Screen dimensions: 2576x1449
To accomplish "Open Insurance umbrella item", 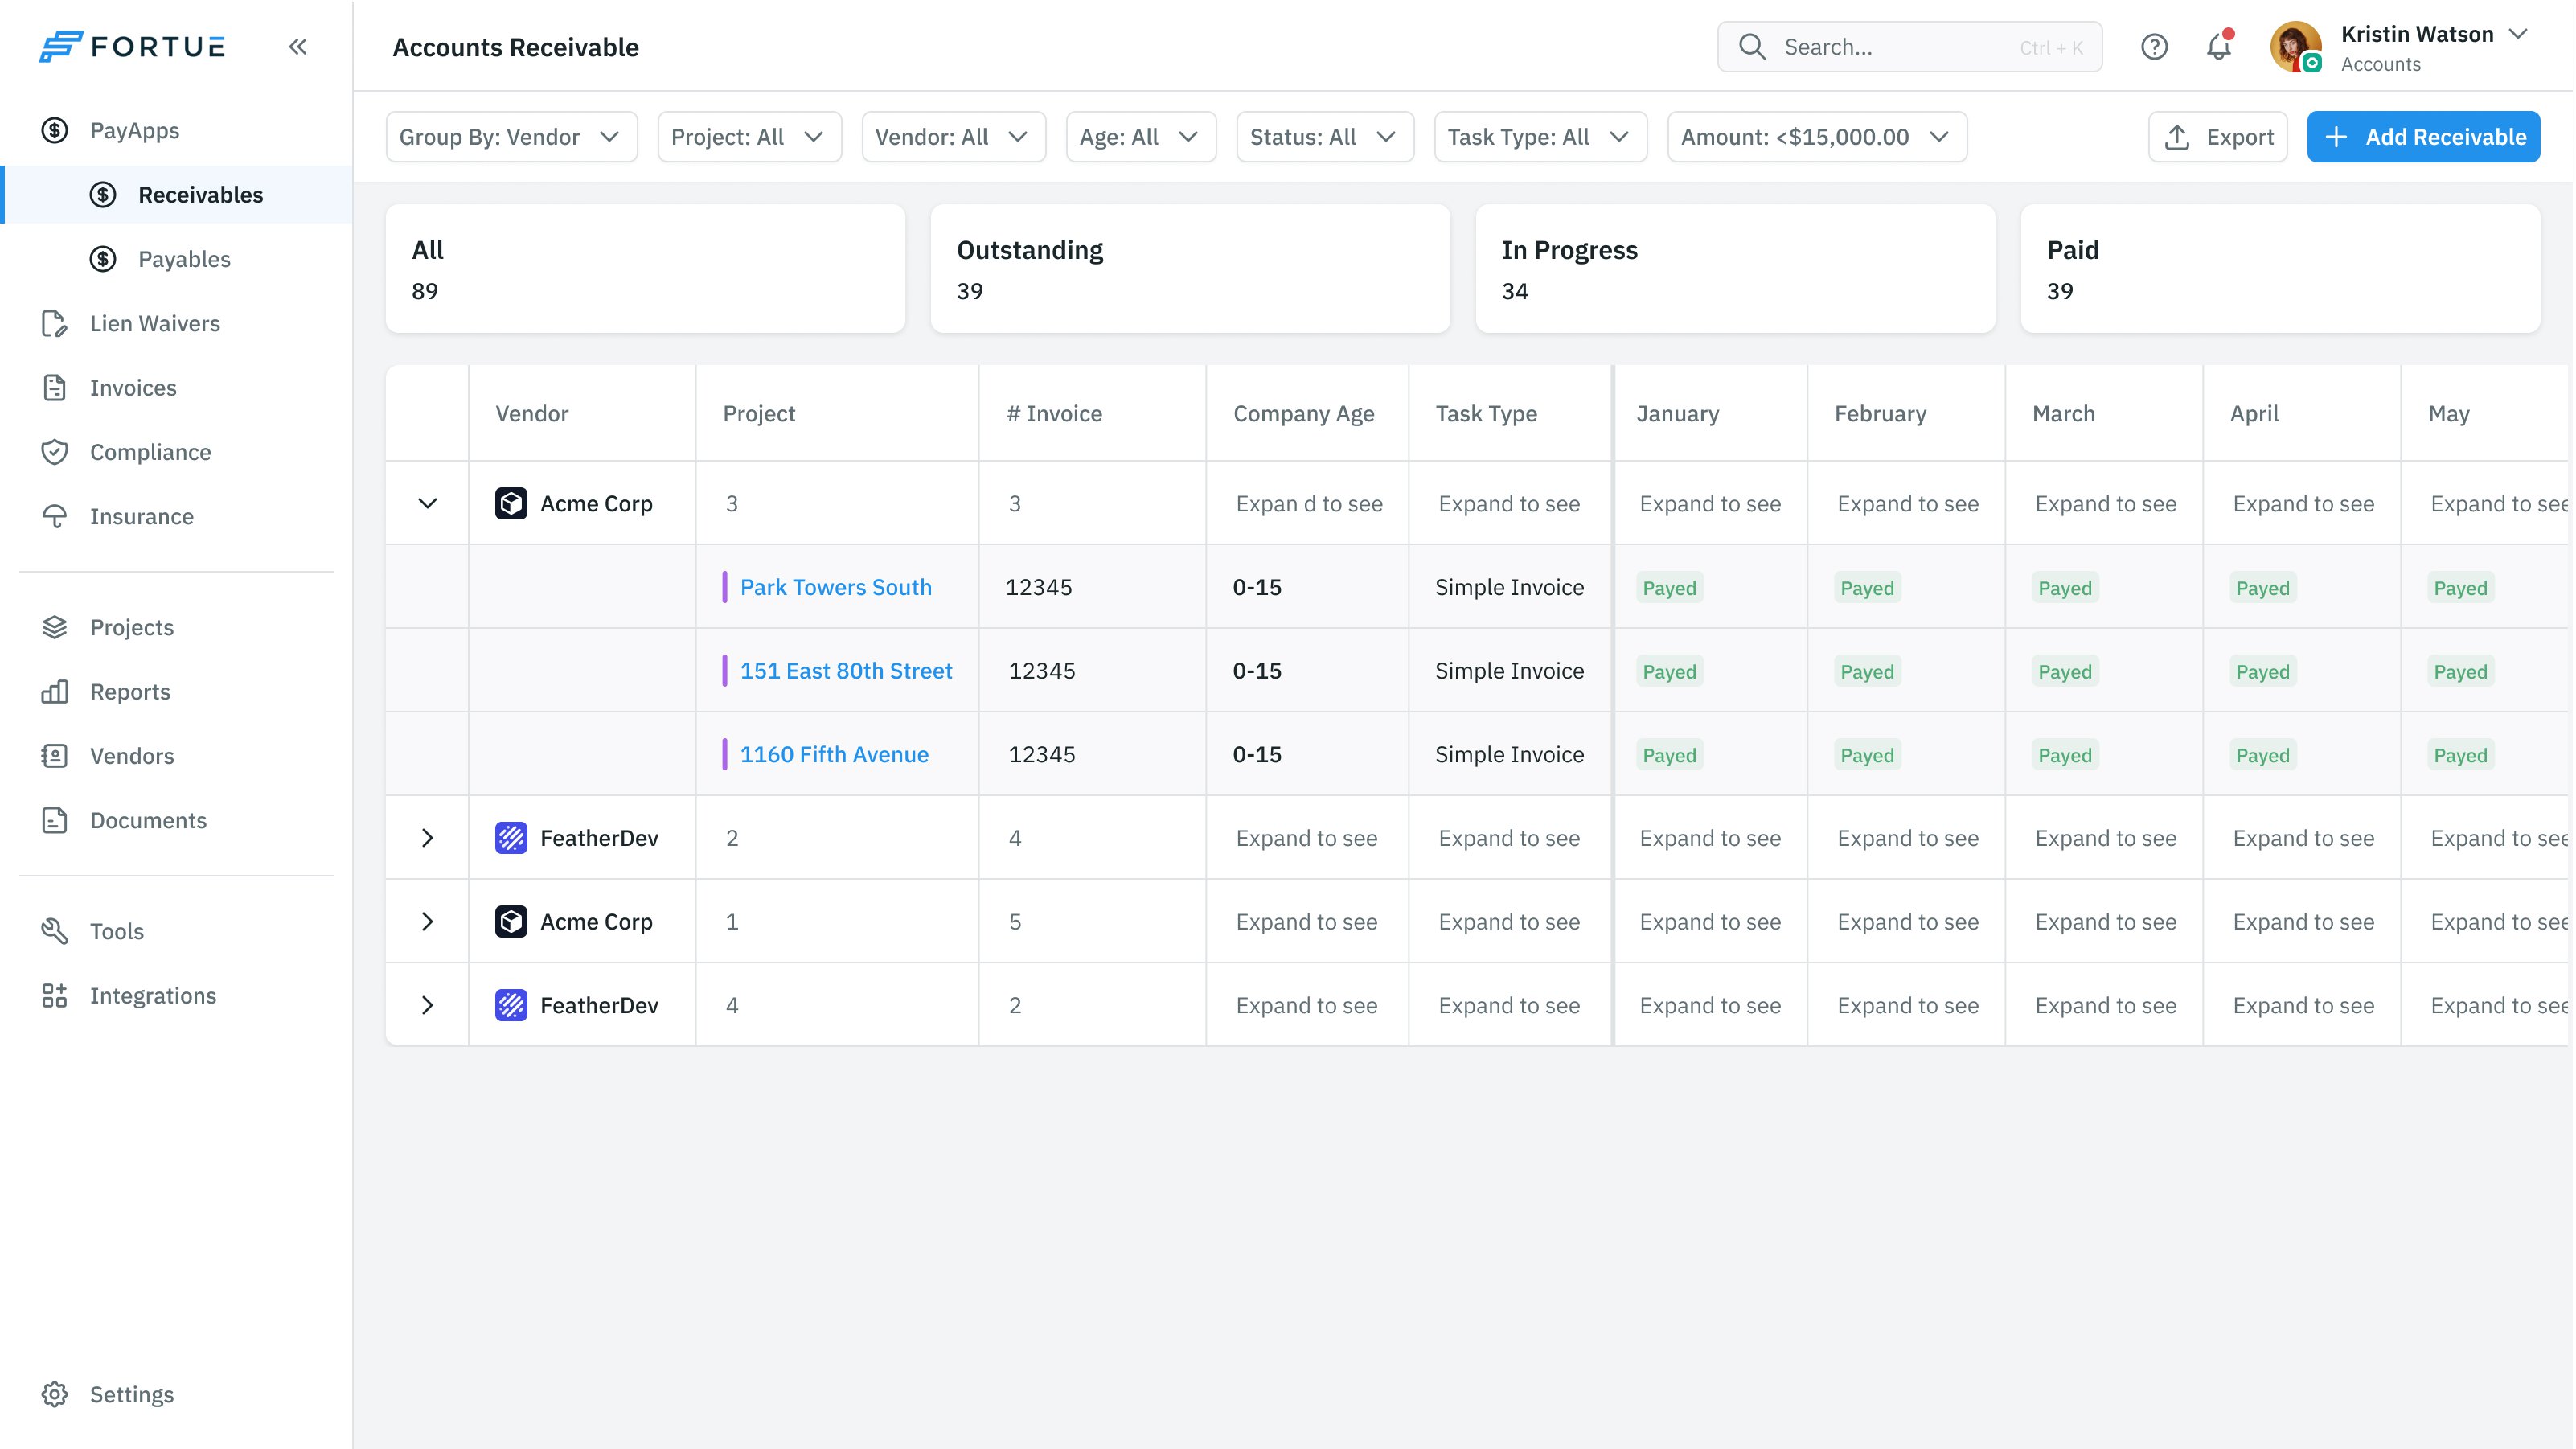I will (x=141, y=516).
